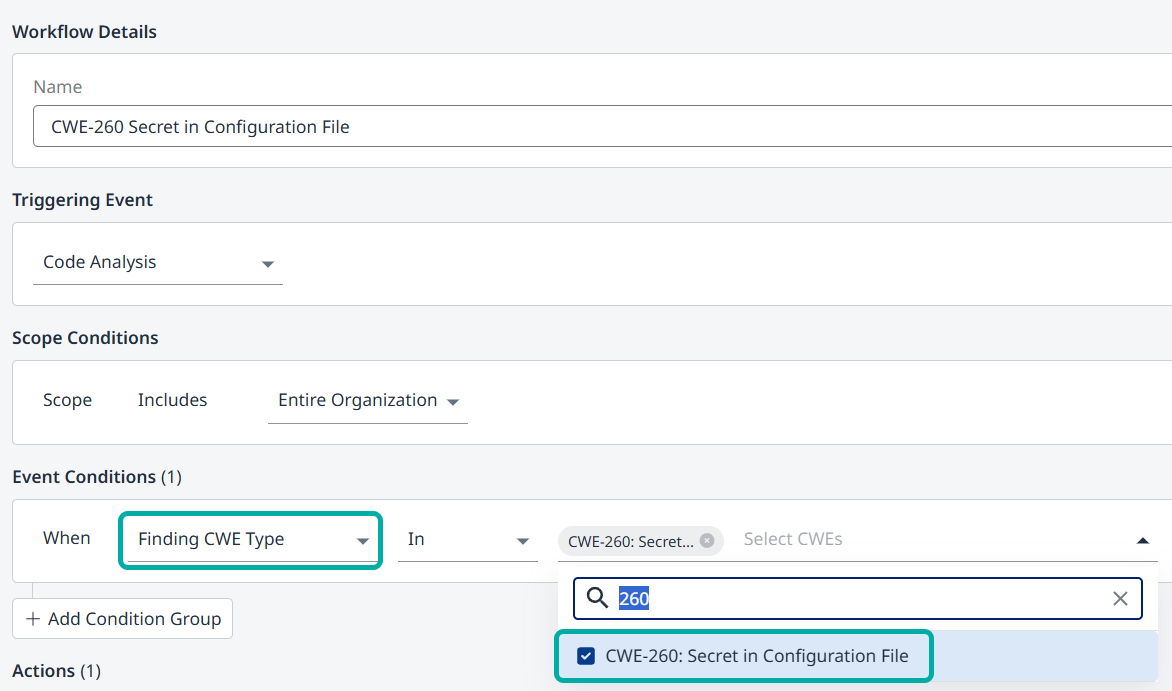Click into the workflow Name text field
Viewport: 1172px width, 691px height.
click(600, 127)
